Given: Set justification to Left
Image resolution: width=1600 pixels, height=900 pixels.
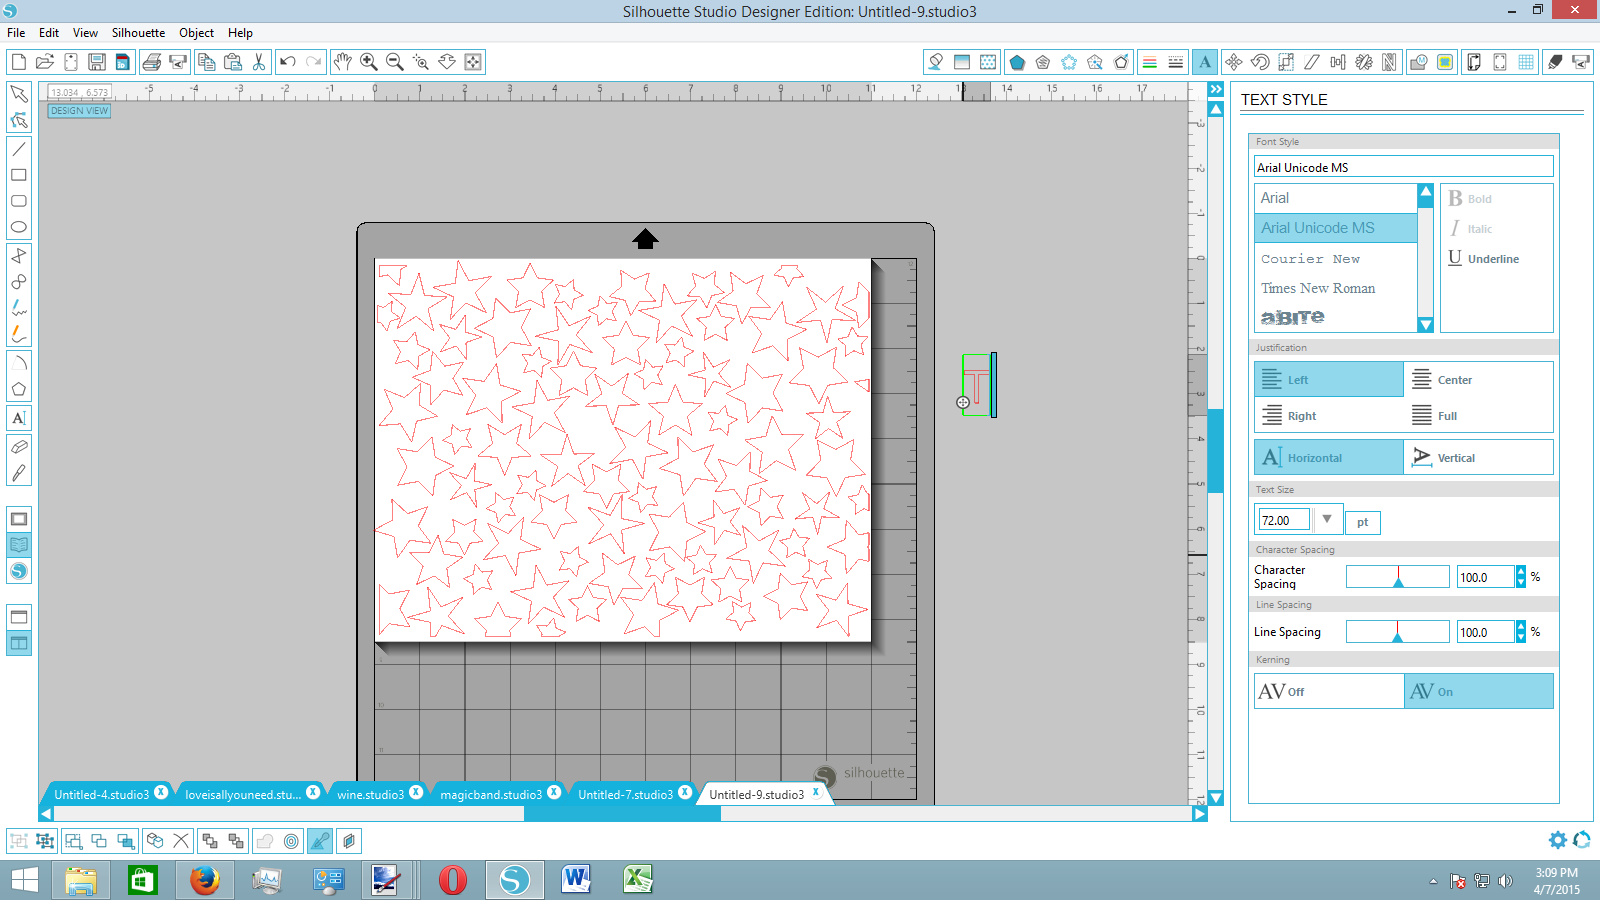Looking at the screenshot, I should [x=1329, y=380].
